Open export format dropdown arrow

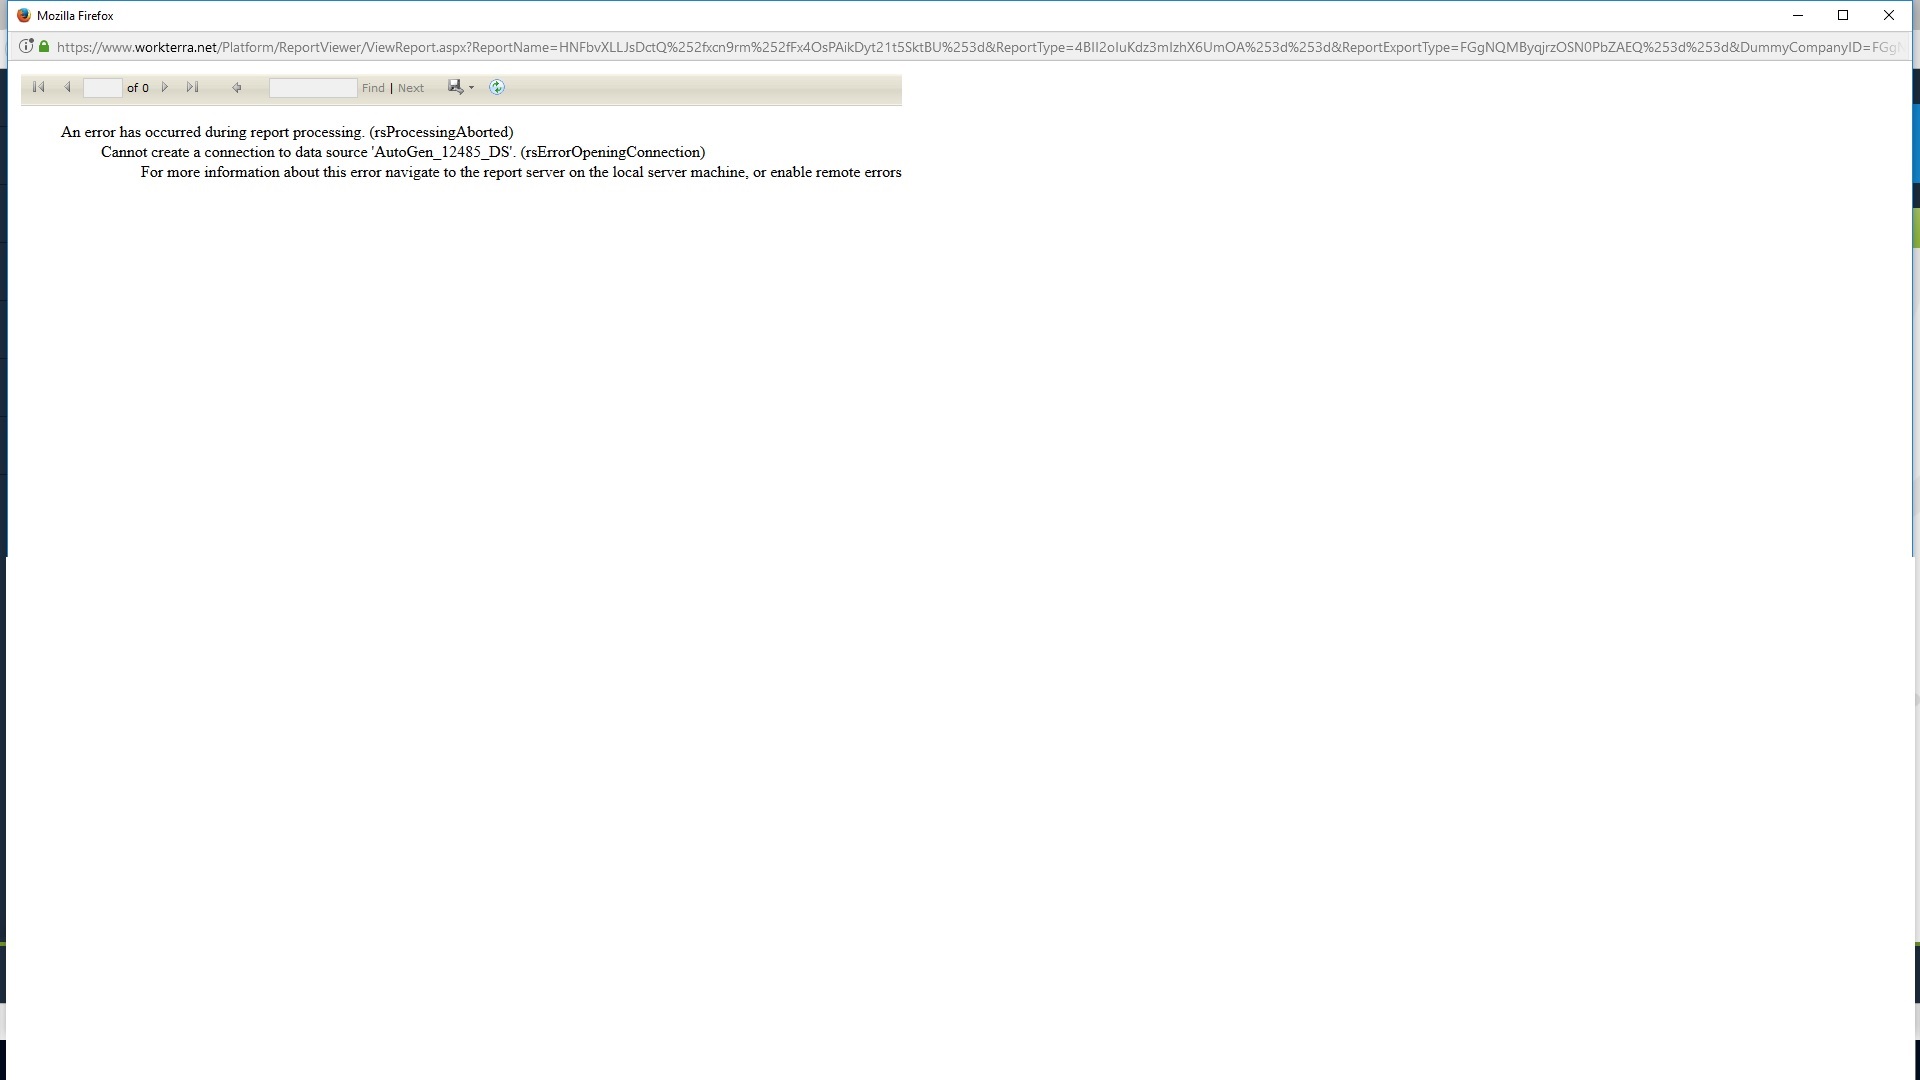[x=472, y=88]
